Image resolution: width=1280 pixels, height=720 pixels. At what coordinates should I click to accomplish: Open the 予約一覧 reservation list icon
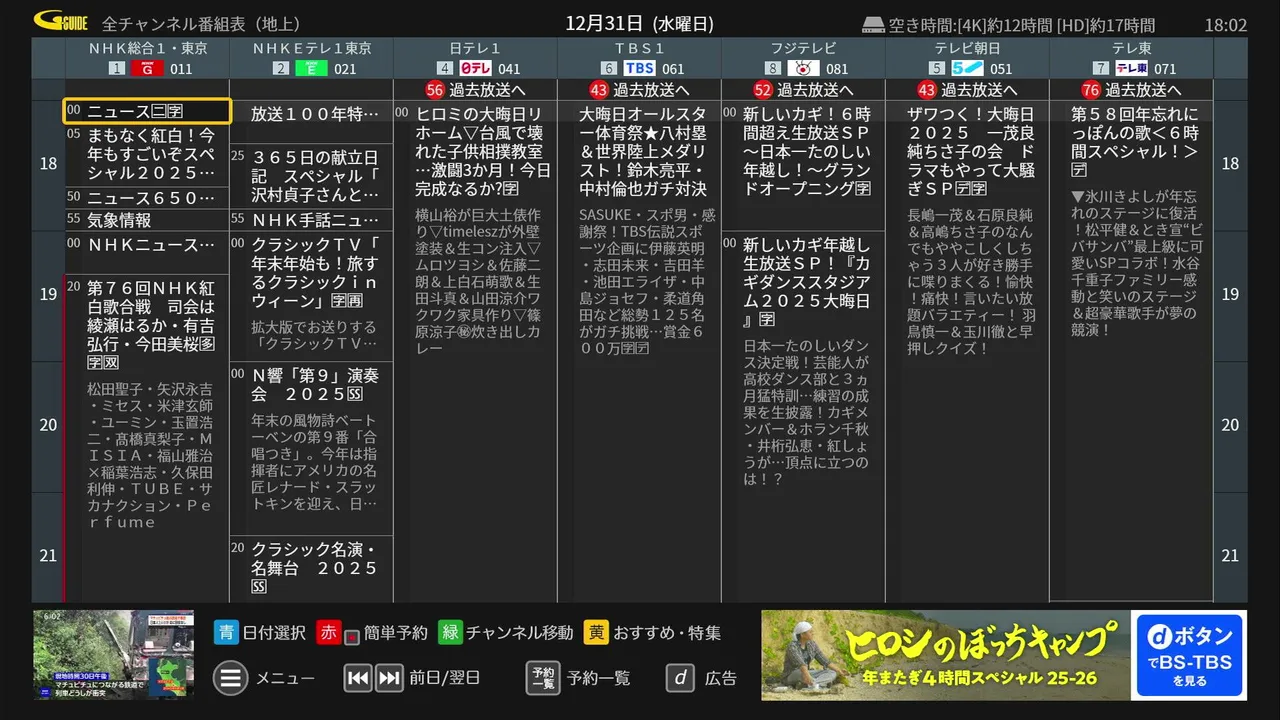pyautogui.click(x=542, y=678)
